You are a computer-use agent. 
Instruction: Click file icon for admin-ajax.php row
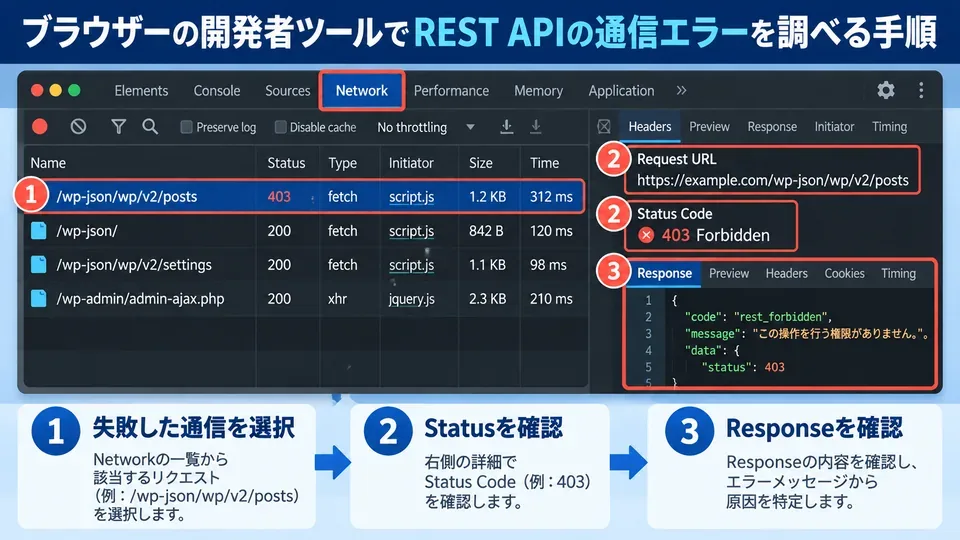pos(39,299)
